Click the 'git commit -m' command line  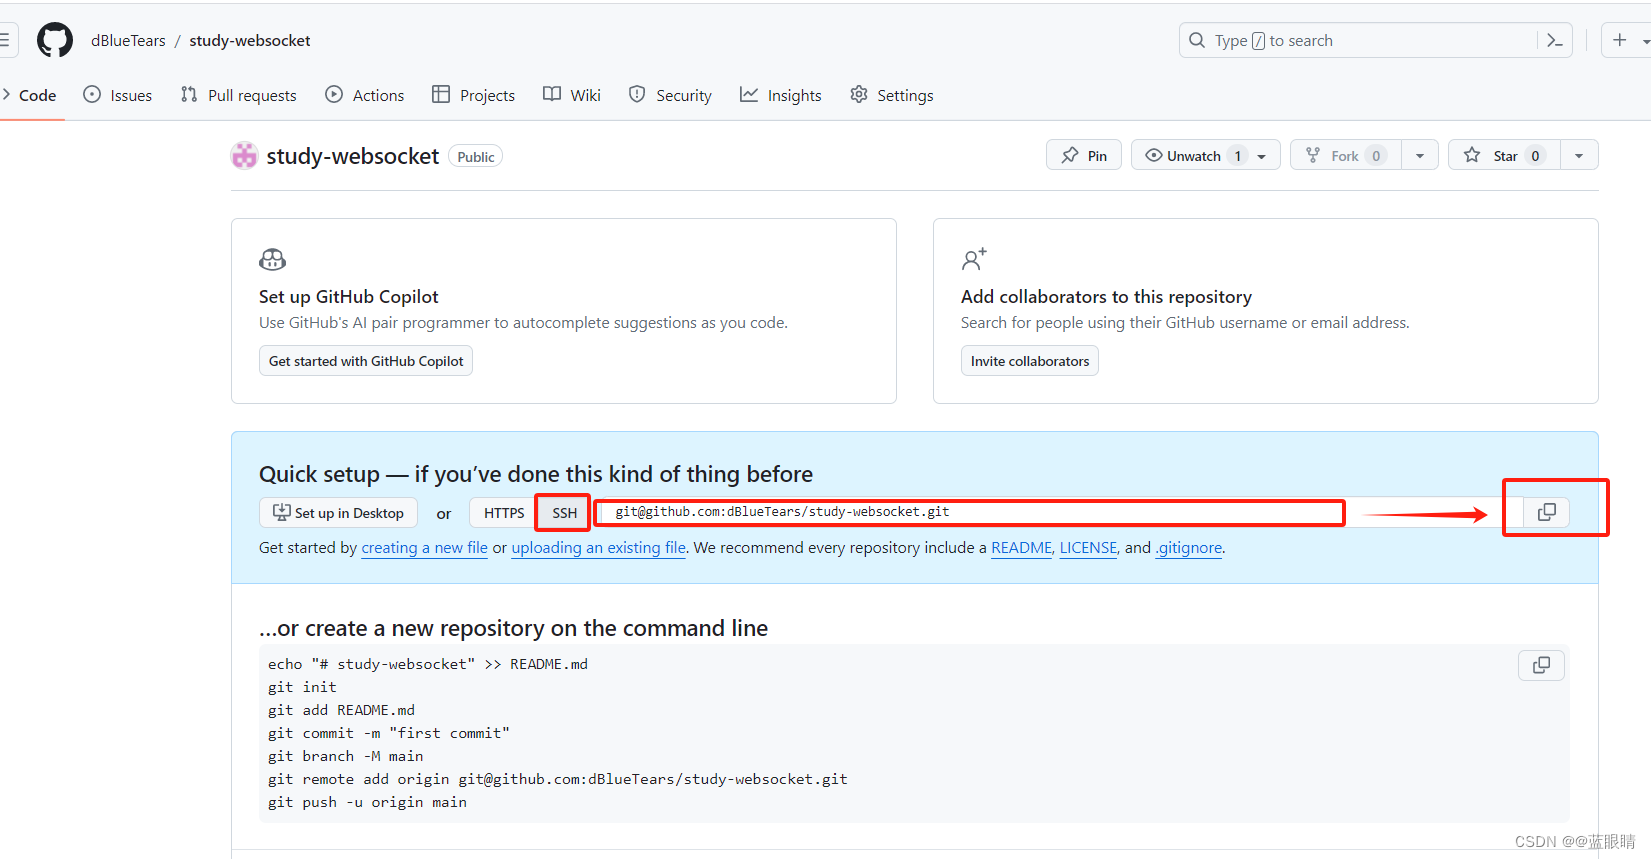(x=389, y=733)
